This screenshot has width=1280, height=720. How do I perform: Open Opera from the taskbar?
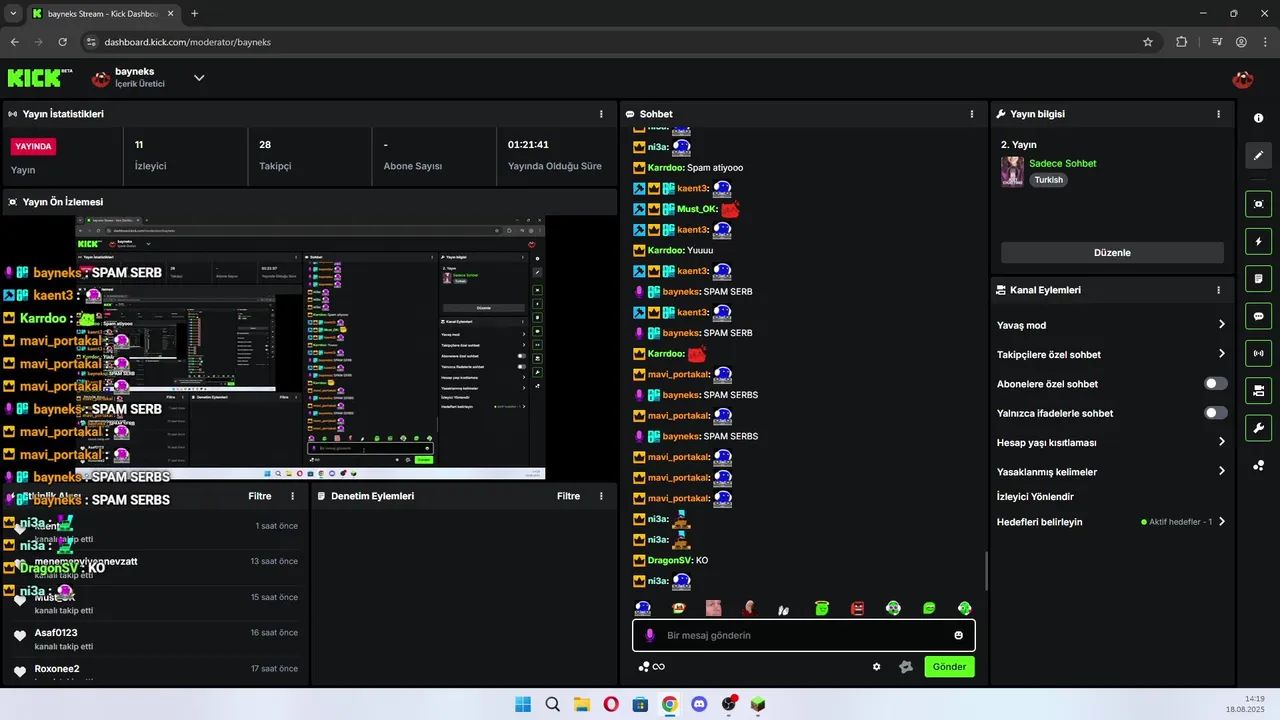[611, 704]
